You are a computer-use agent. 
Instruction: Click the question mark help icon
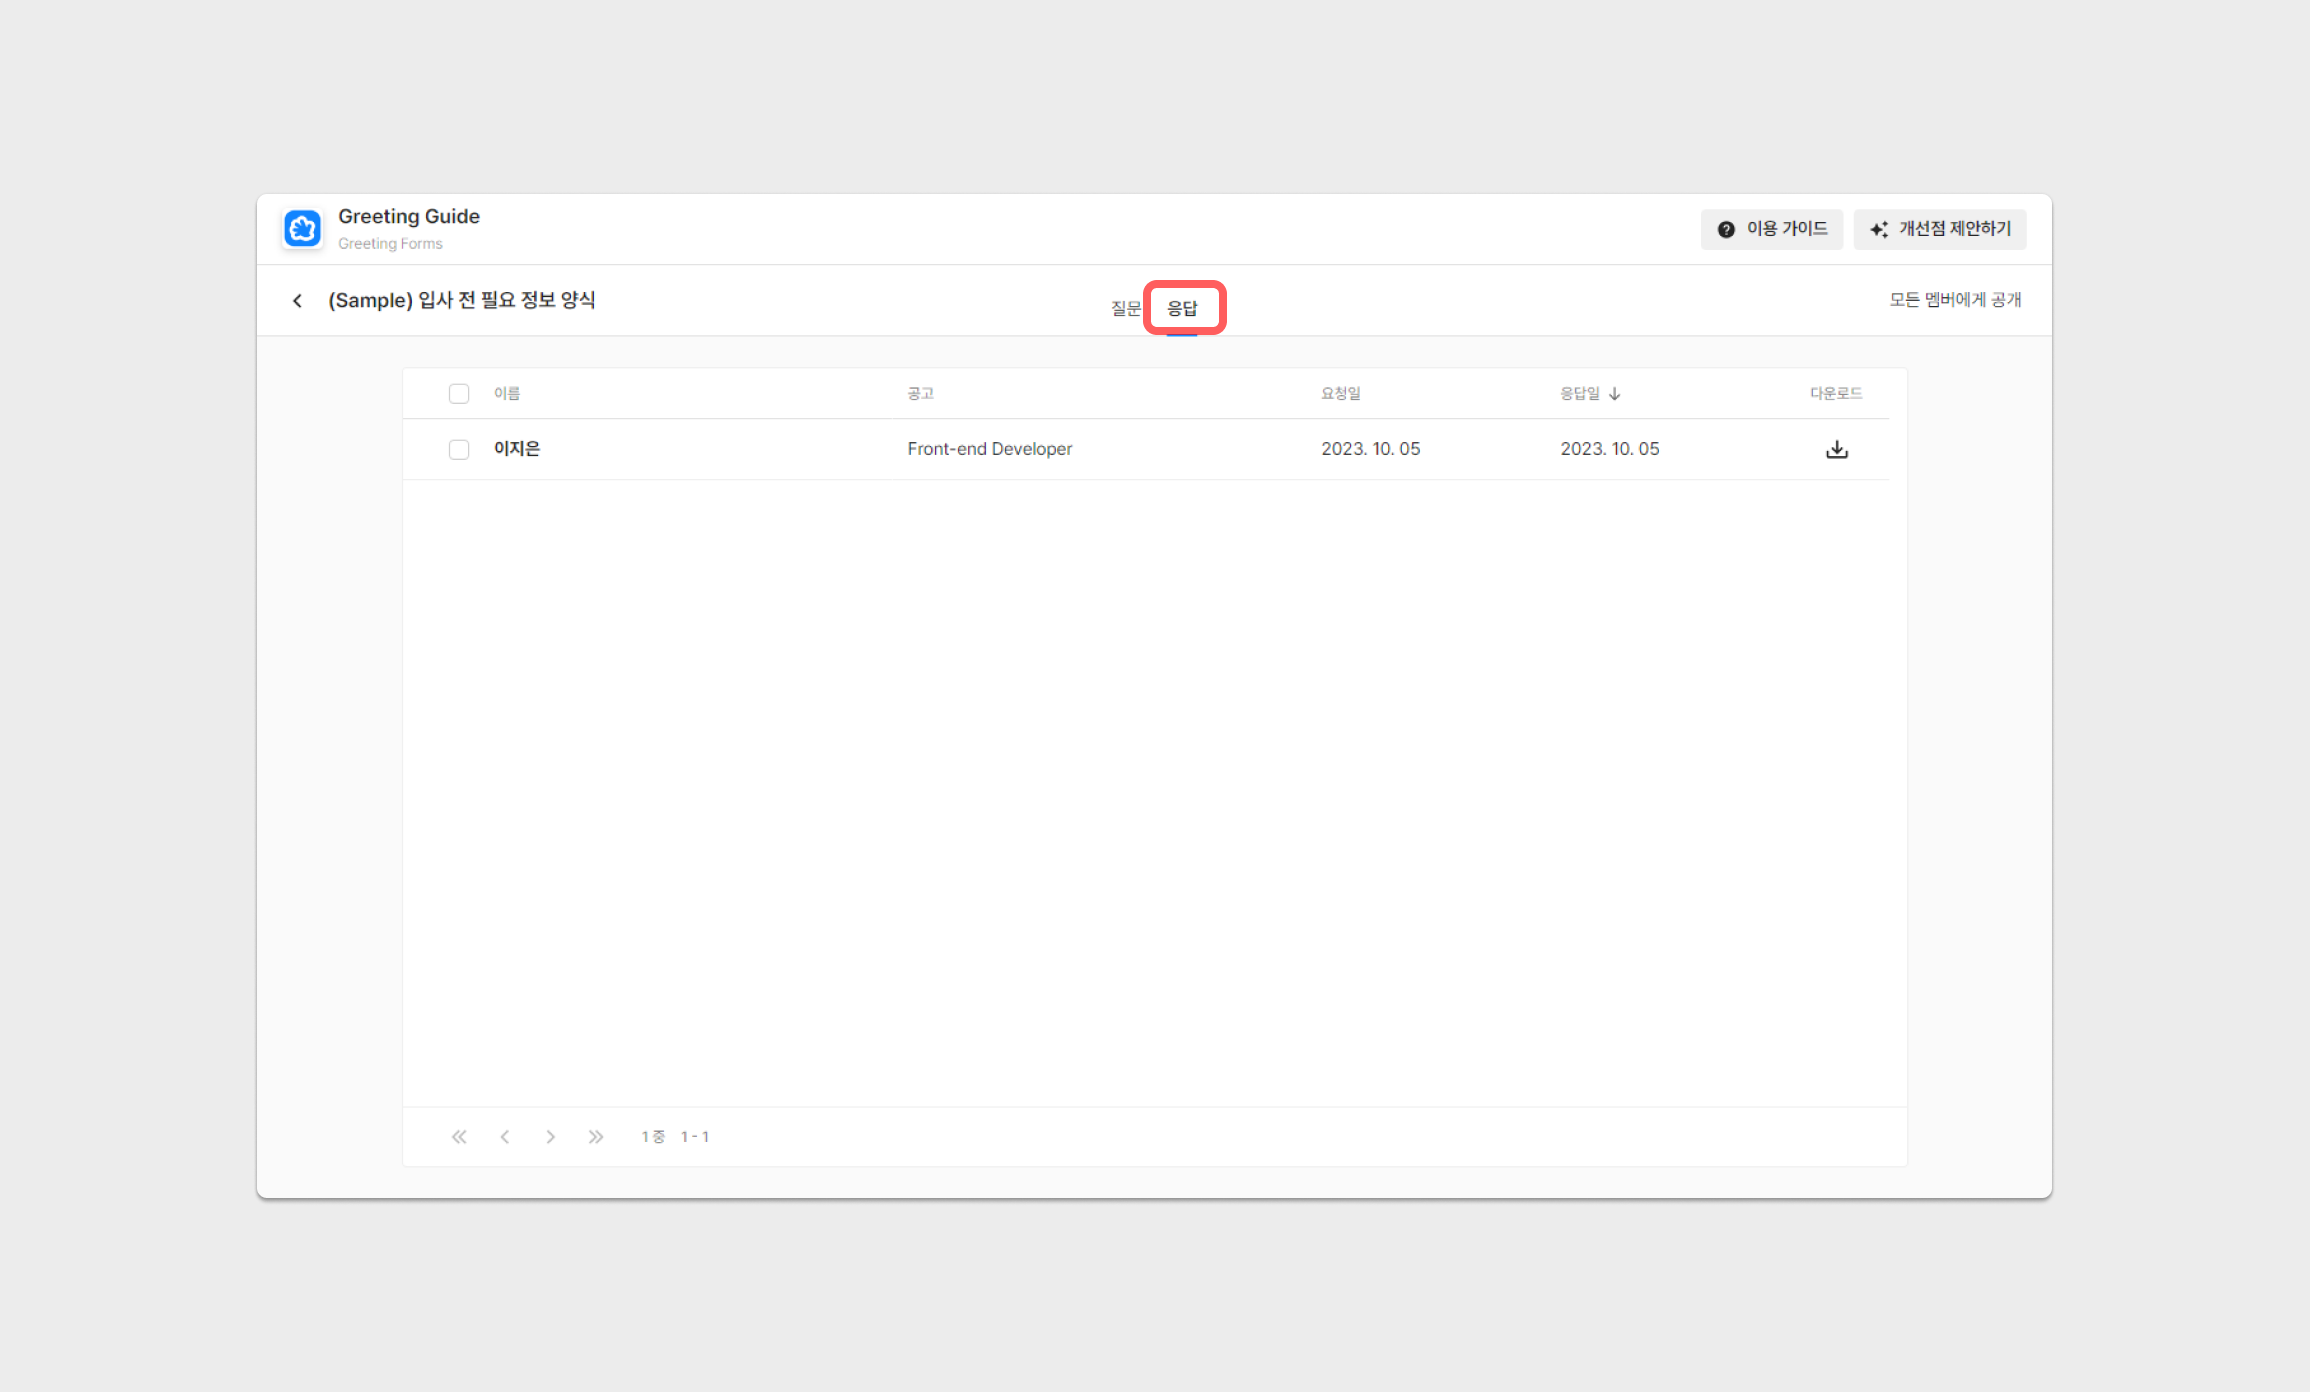(1725, 230)
